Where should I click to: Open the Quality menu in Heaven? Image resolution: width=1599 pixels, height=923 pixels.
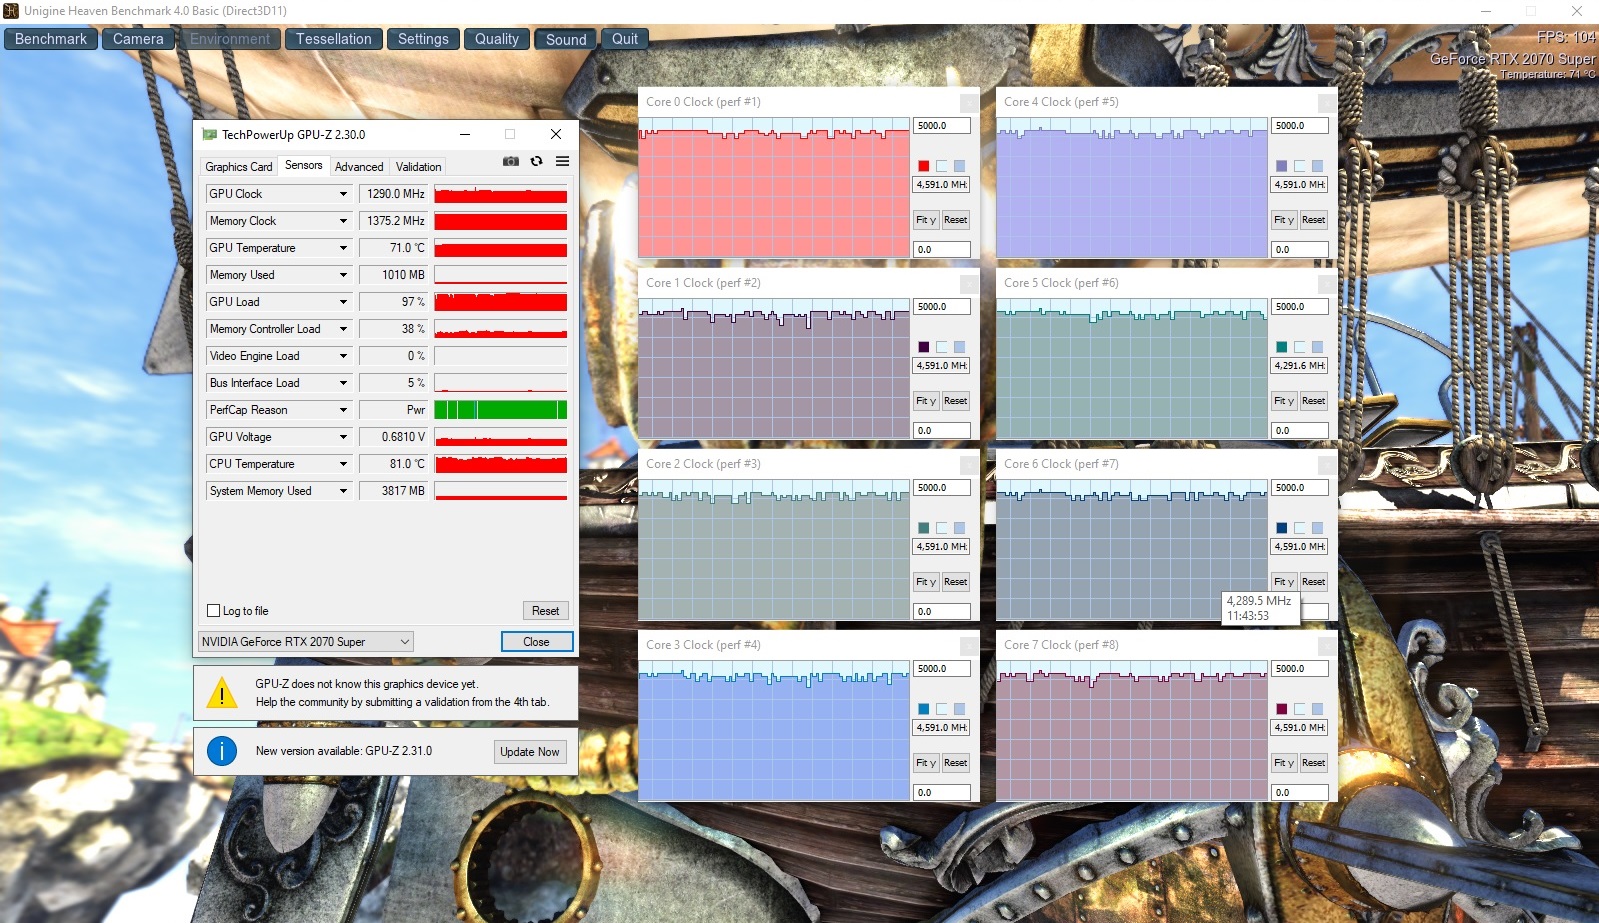(x=497, y=39)
